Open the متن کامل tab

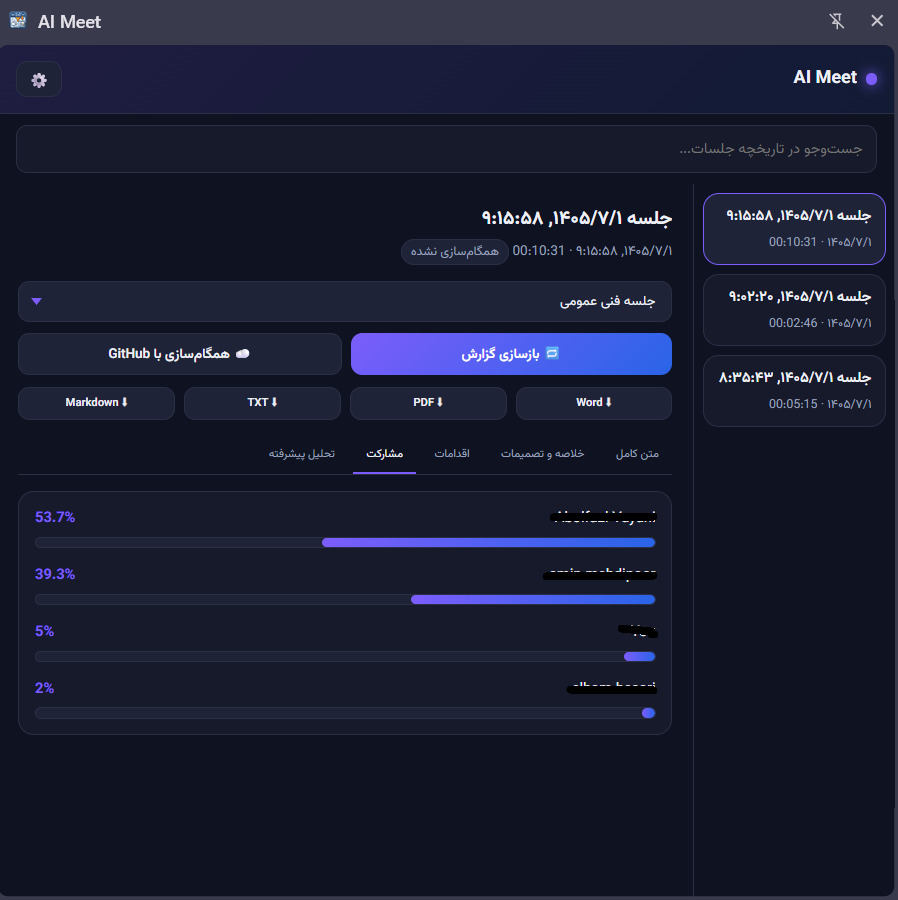pos(637,453)
